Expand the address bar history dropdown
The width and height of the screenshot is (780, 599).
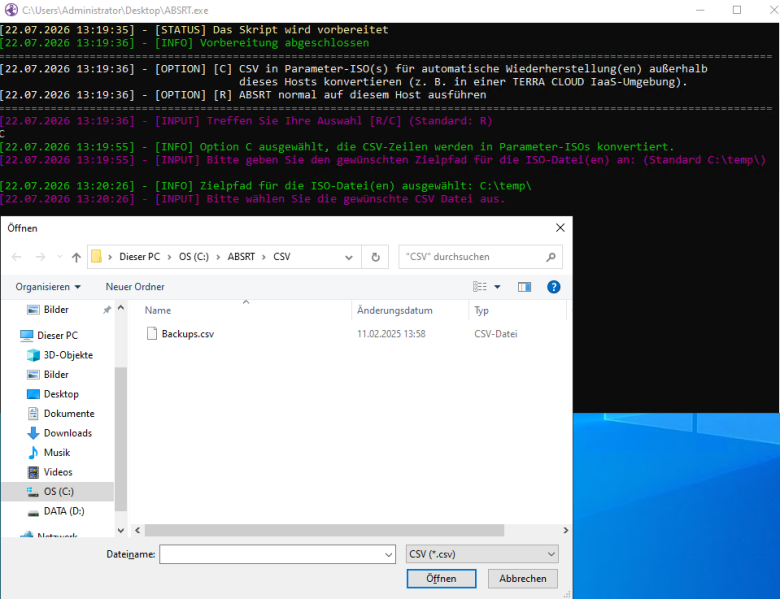tap(349, 257)
